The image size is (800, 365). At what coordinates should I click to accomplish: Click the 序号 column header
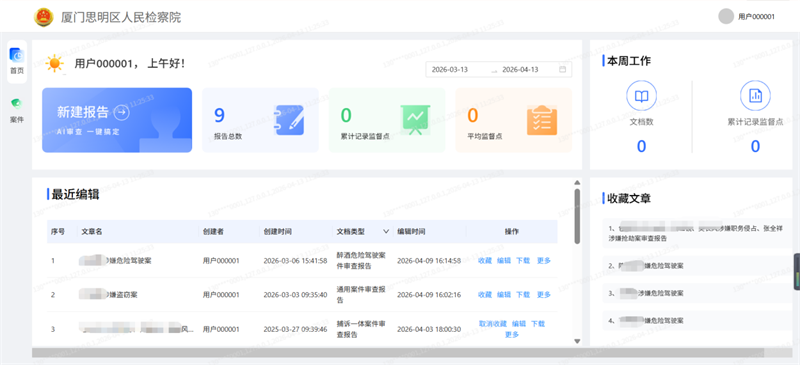coord(58,231)
